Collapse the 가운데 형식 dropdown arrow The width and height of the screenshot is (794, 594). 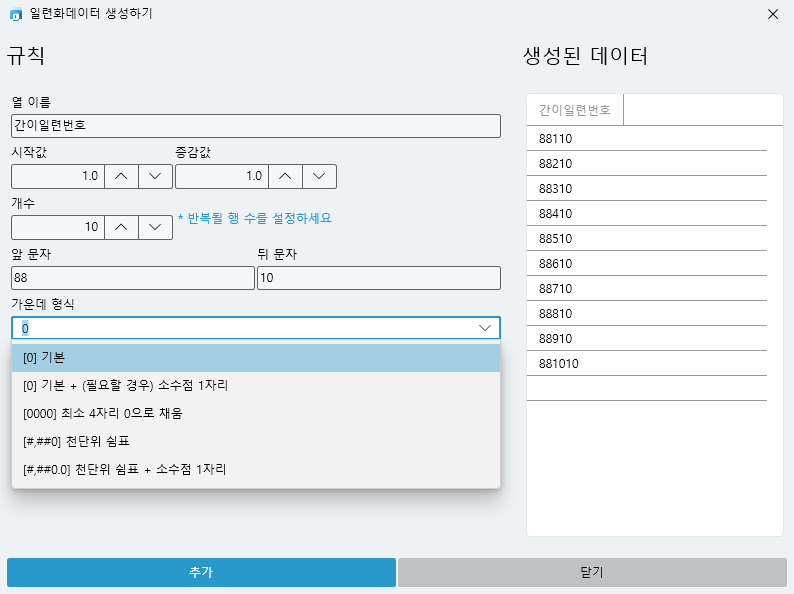pyautogui.click(x=485, y=328)
